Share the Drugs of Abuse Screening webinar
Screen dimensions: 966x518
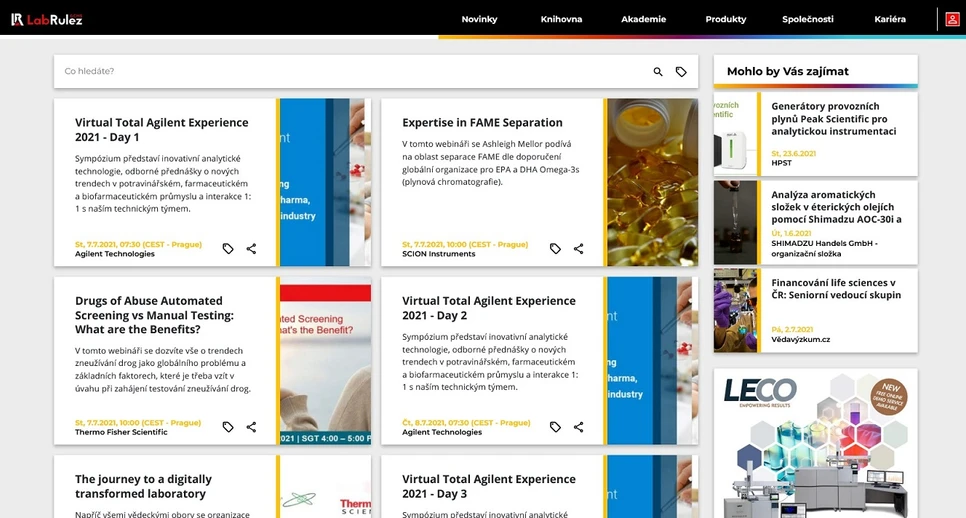click(251, 427)
